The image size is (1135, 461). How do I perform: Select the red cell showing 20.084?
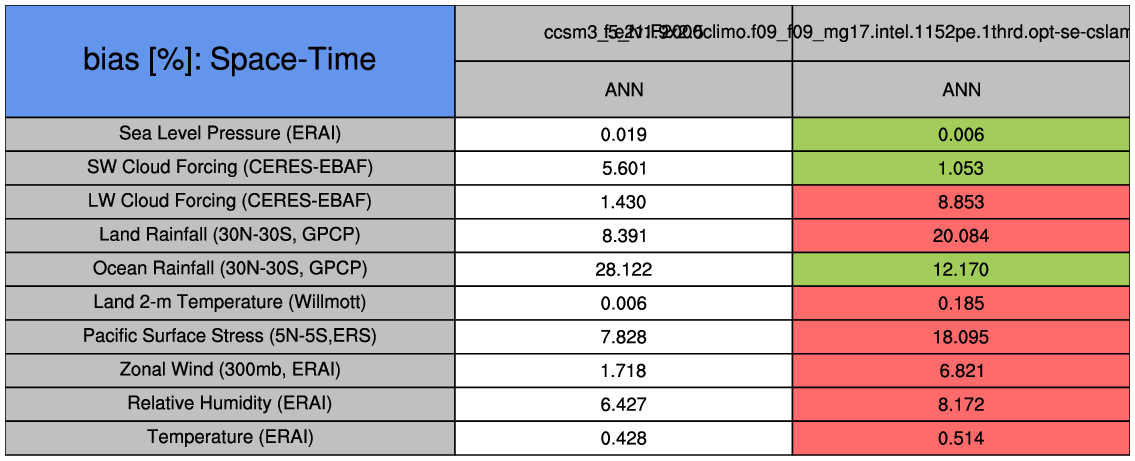(x=961, y=235)
